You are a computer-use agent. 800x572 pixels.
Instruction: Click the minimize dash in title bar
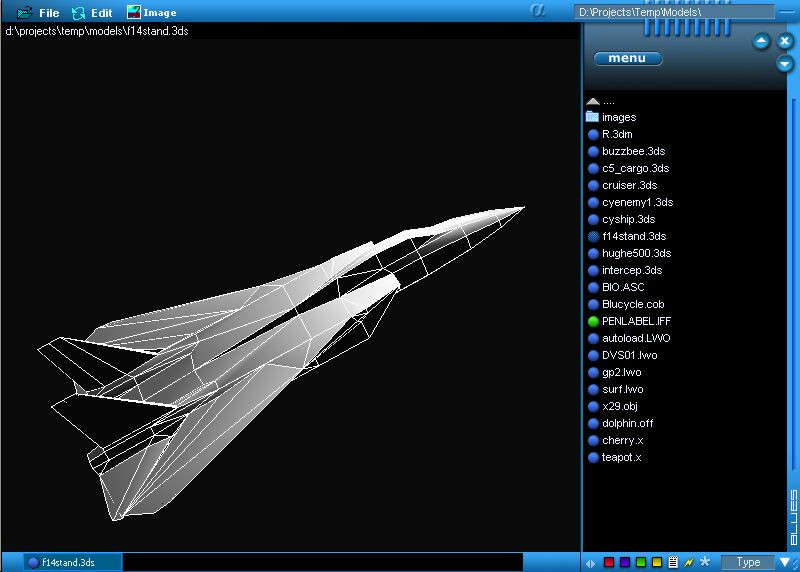pyautogui.click(x=786, y=11)
